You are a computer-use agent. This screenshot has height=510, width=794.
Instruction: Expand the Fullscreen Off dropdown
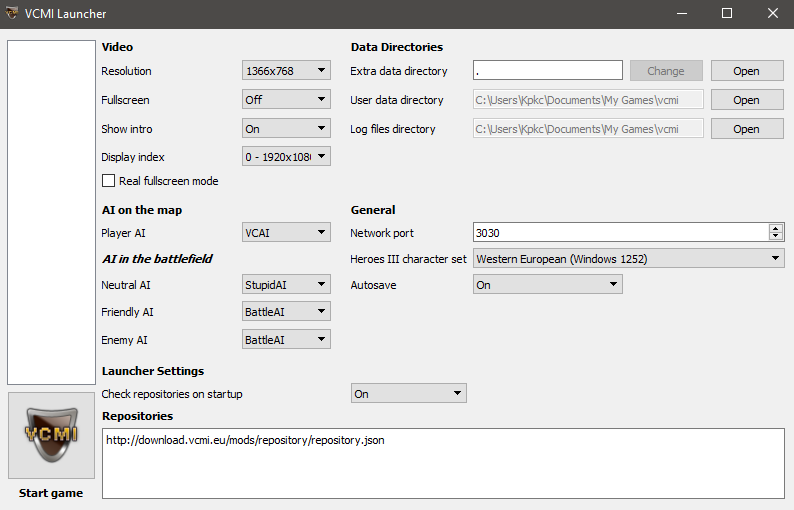[286, 100]
